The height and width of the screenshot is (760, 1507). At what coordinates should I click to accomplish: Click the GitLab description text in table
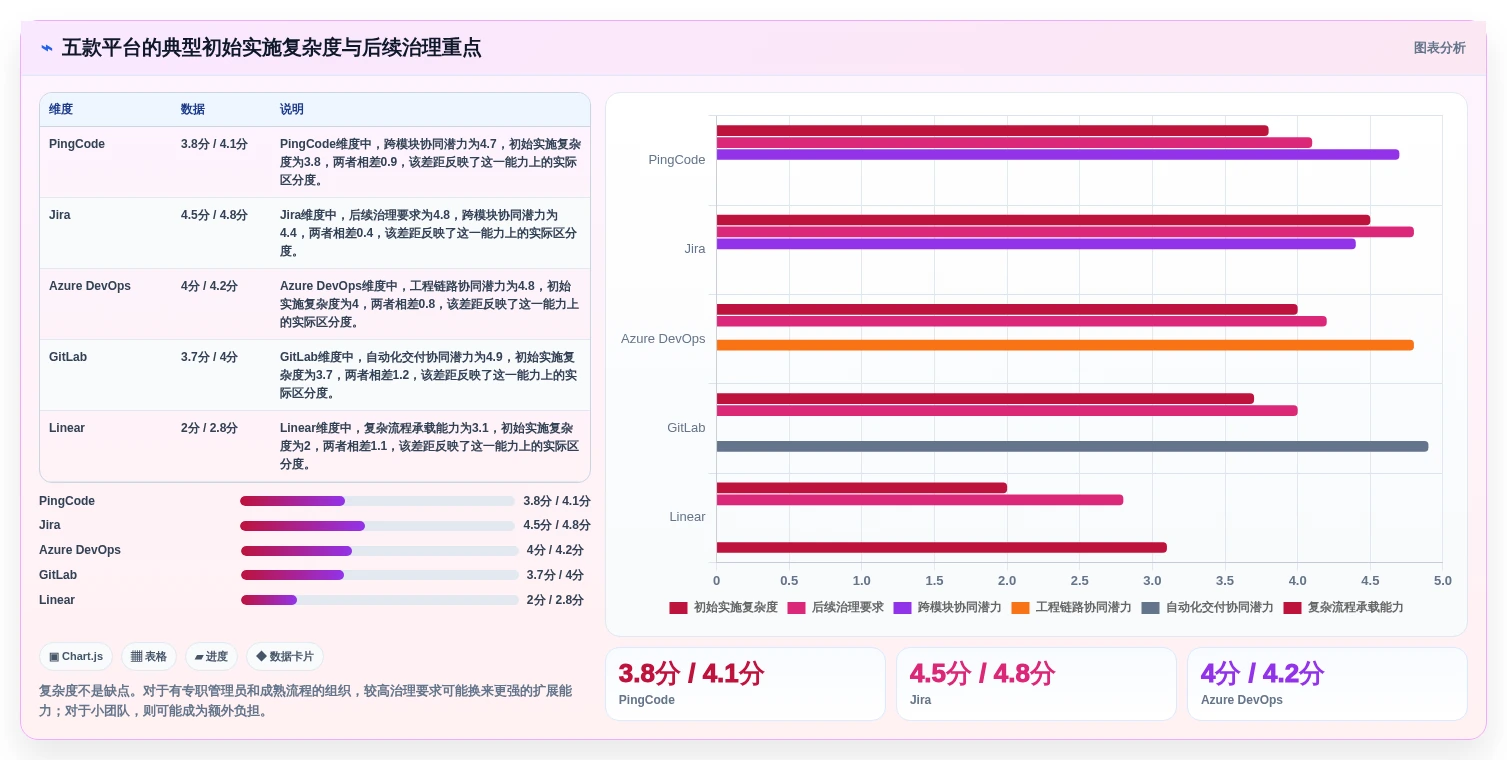(428, 375)
